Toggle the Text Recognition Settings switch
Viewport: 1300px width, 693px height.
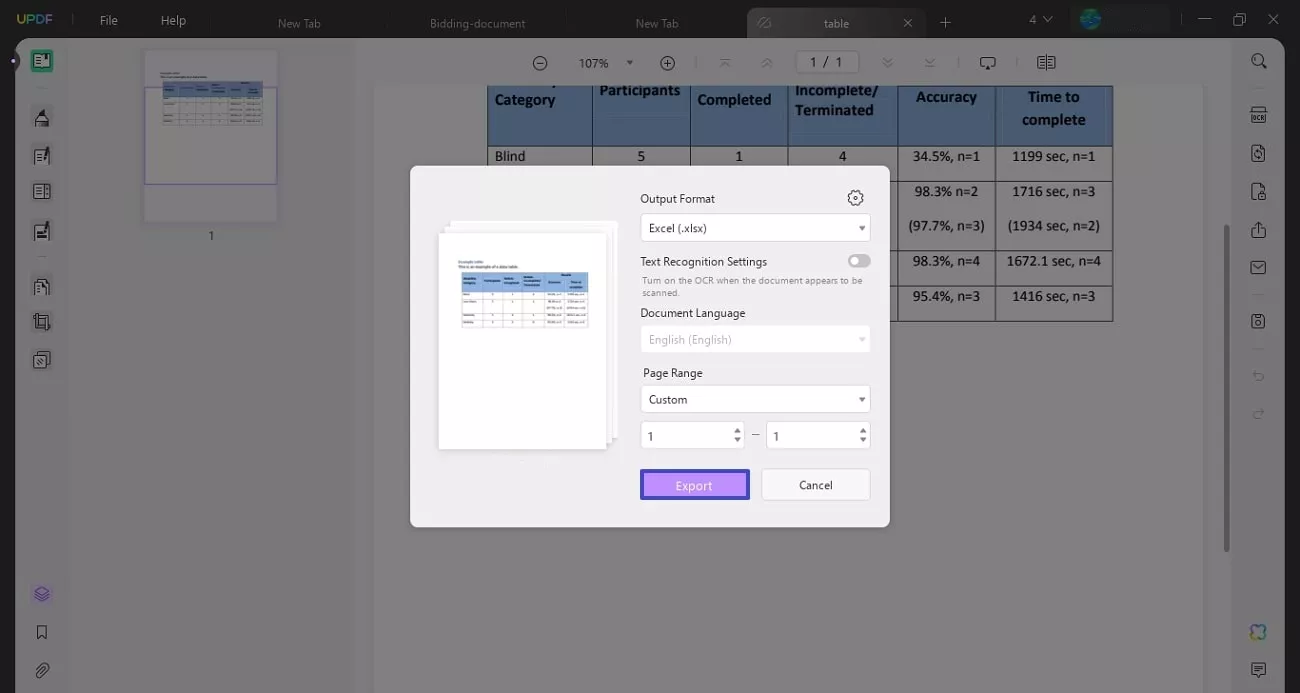click(858, 260)
